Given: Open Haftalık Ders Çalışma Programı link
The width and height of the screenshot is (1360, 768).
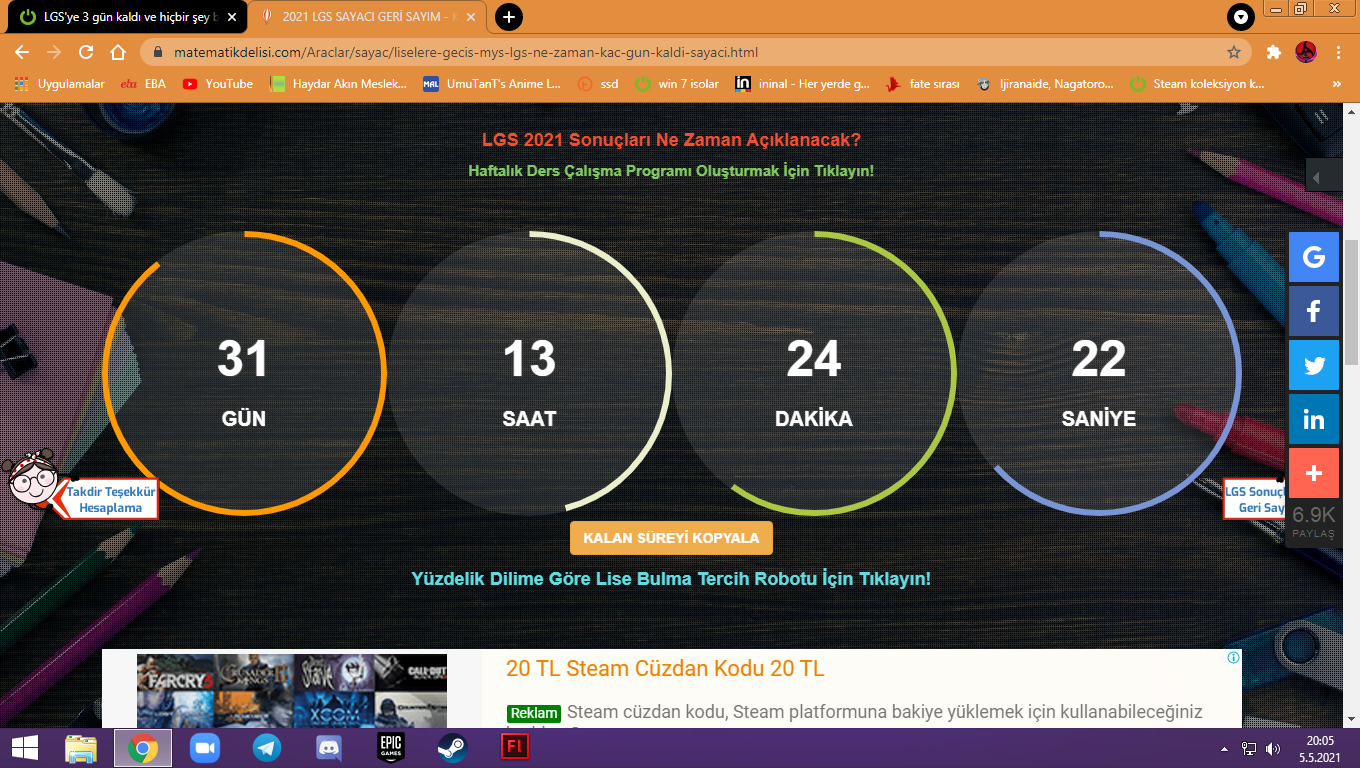Looking at the screenshot, I should 671,171.
